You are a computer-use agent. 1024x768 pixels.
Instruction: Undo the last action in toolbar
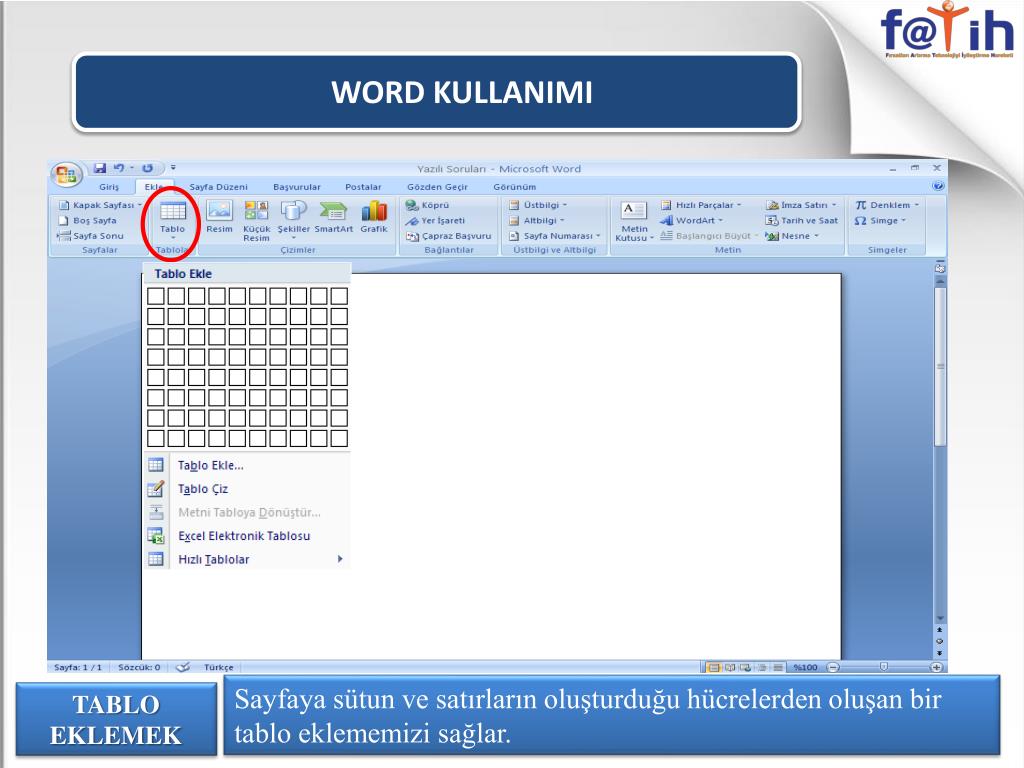119,168
